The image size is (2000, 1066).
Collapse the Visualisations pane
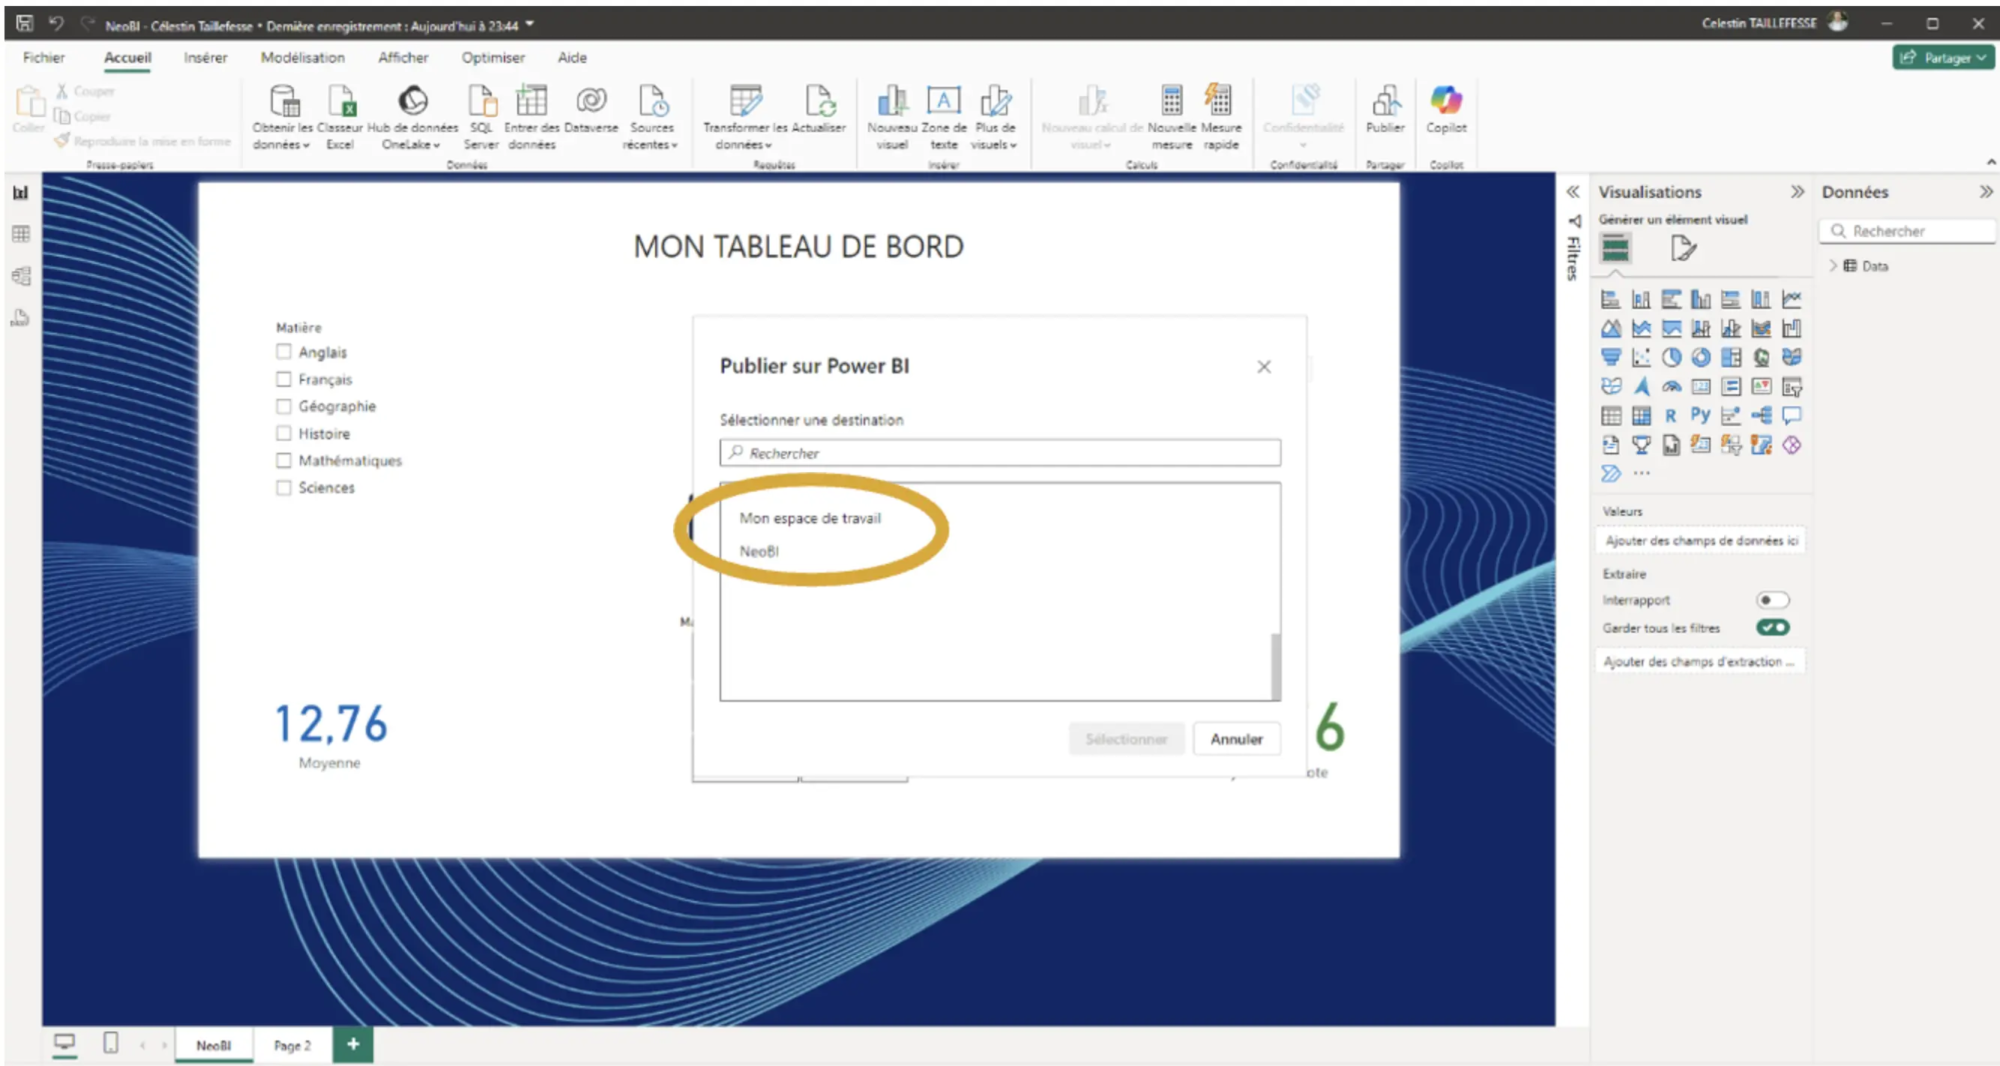(1797, 191)
